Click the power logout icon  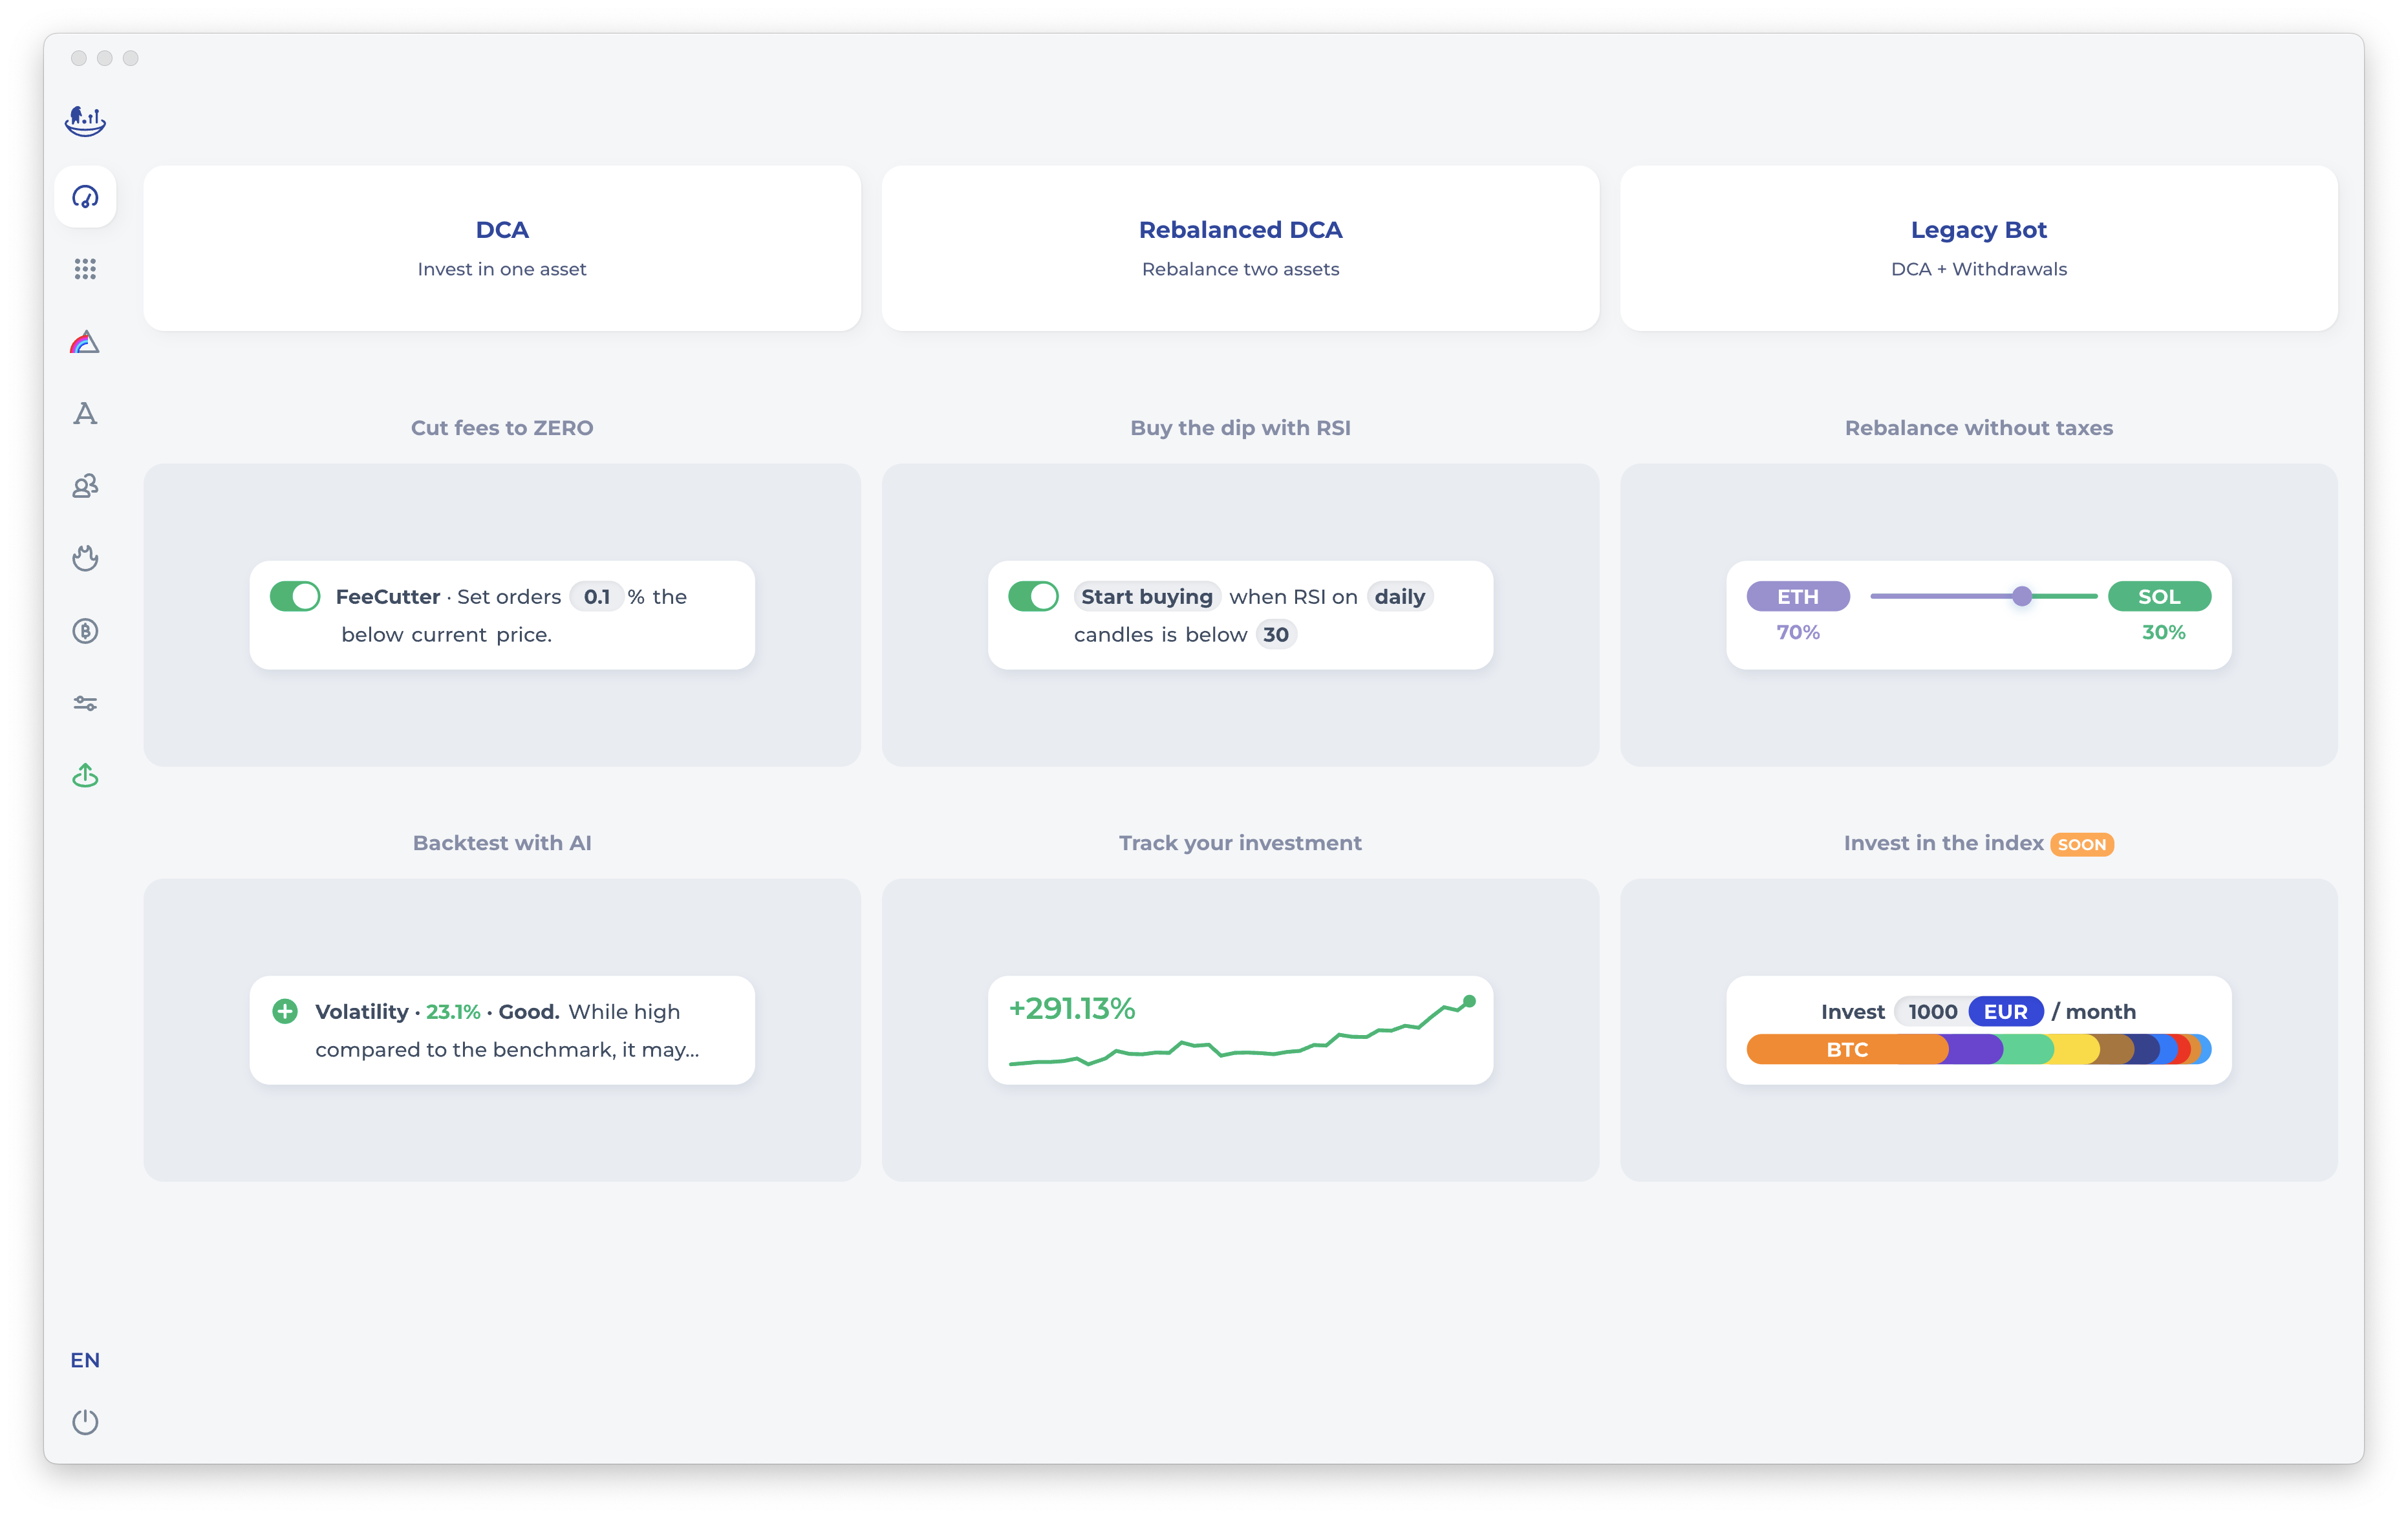85,1421
